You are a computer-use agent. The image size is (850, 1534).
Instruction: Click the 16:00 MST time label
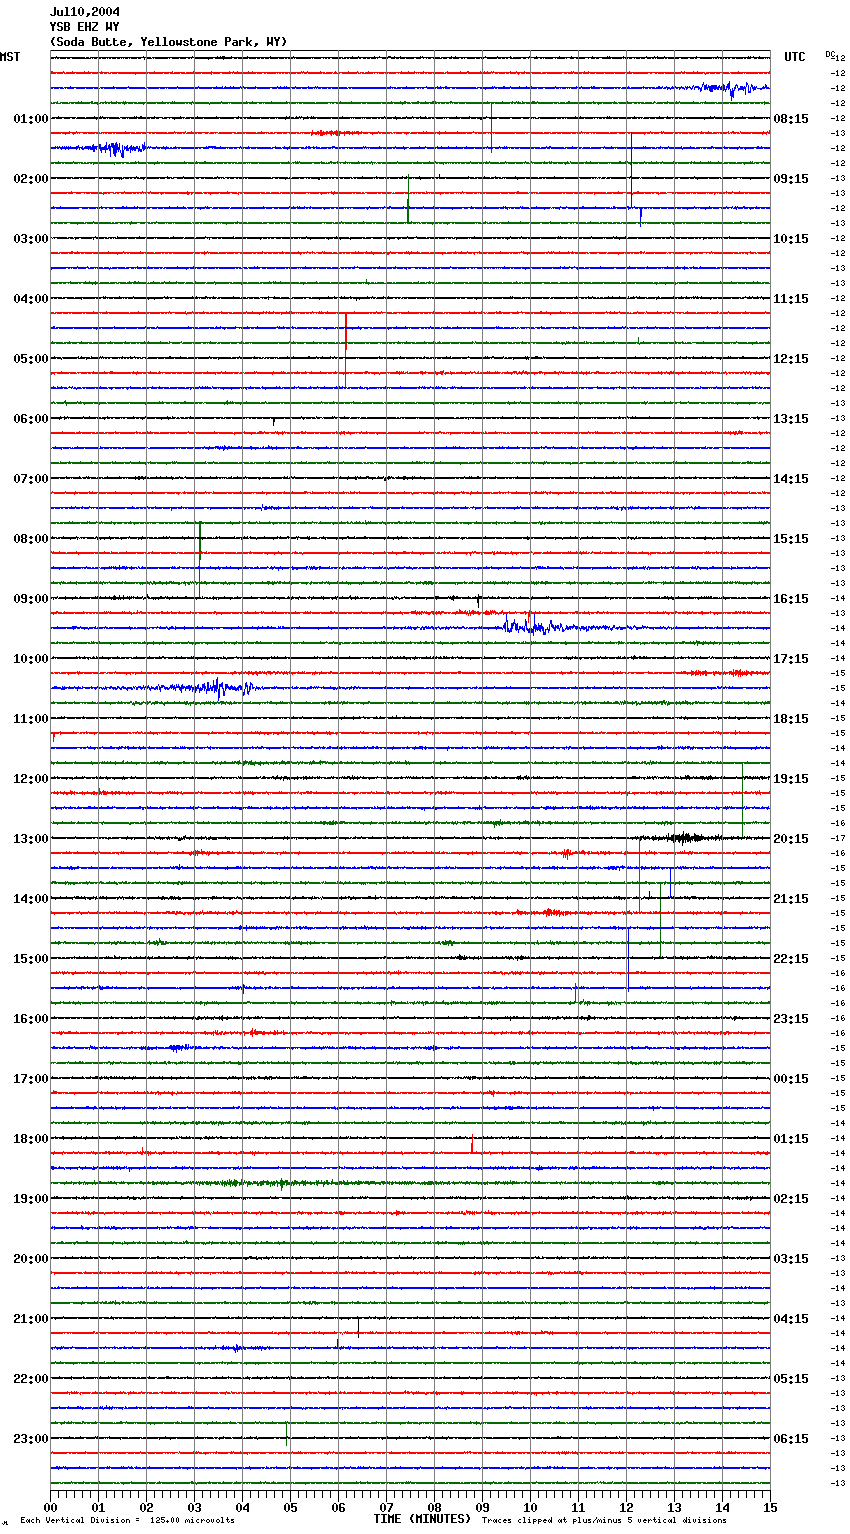(x=31, y=1019)
